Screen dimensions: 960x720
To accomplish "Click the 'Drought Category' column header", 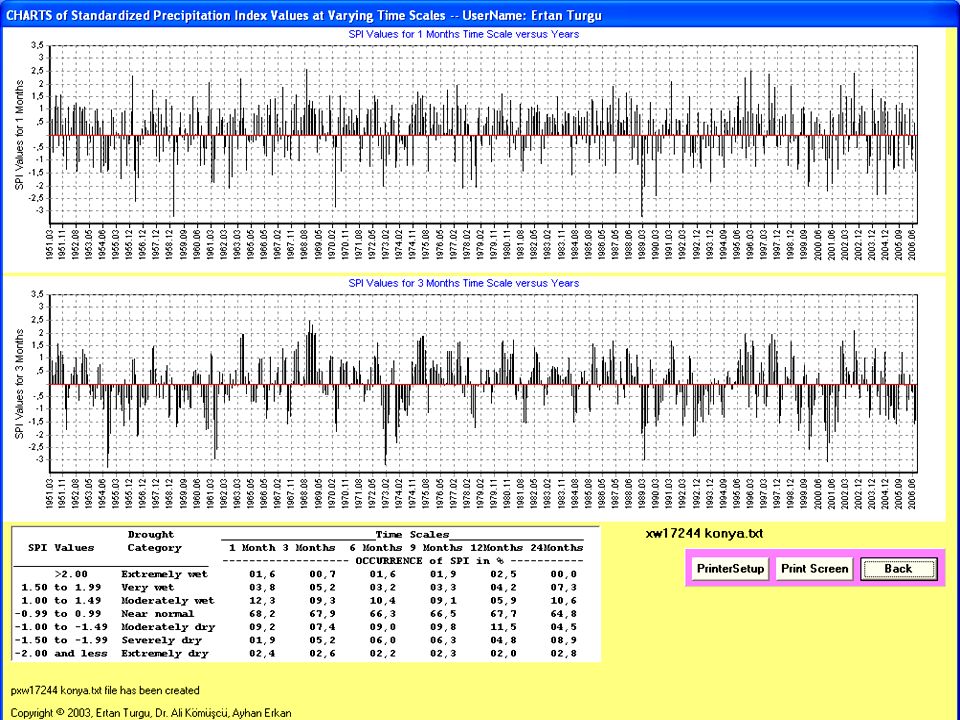I will [154, 541].
